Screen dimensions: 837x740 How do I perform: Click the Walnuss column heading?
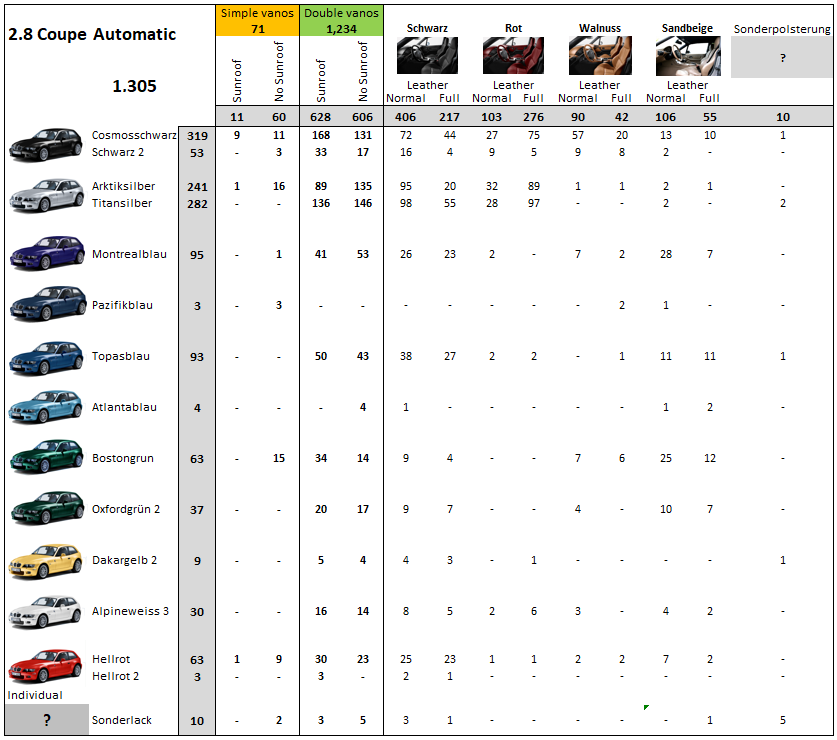600,28
